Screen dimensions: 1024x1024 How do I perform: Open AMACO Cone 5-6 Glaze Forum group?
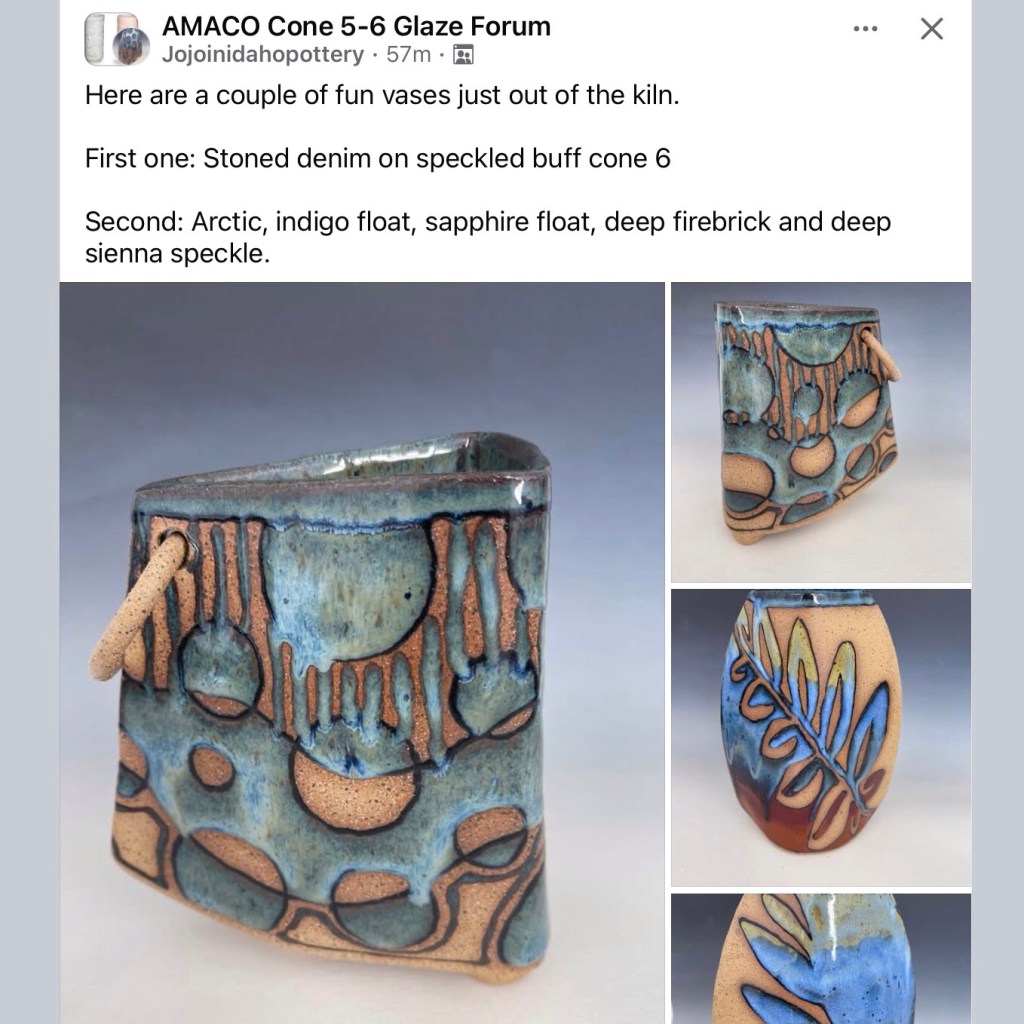coord(356,27)
